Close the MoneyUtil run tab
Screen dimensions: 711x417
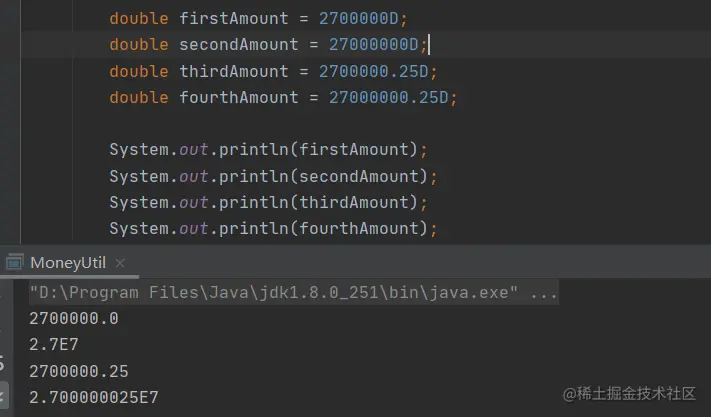[x=120, y=263]
